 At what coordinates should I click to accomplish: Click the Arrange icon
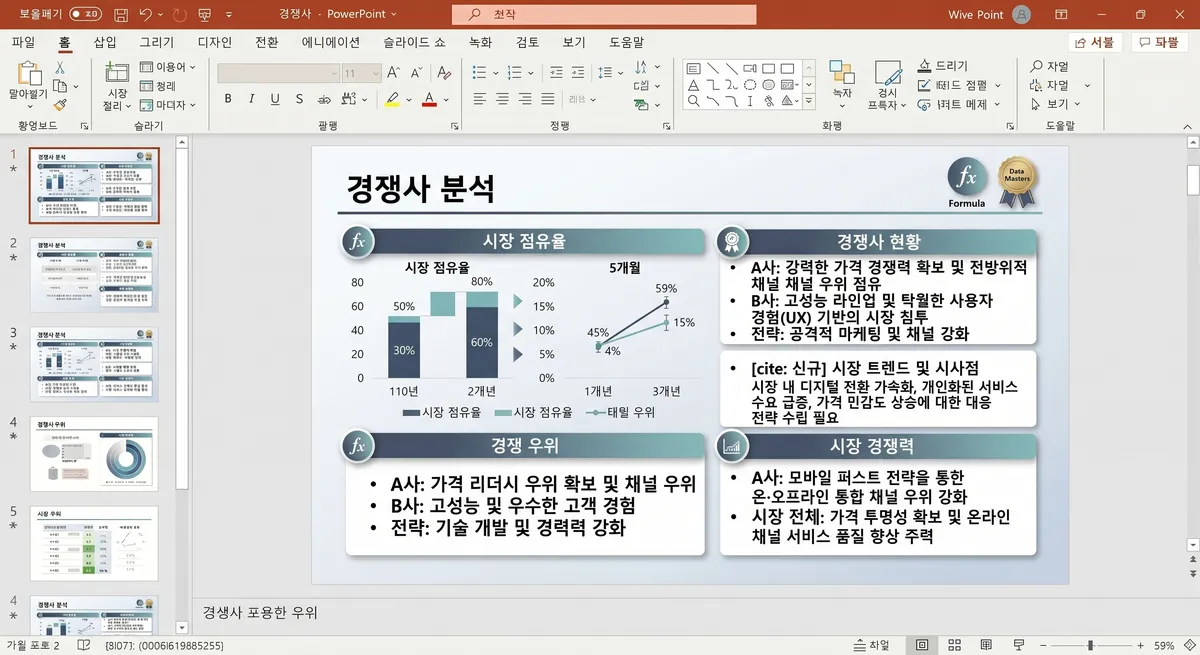pyautogui.click(x=842, y=73)
